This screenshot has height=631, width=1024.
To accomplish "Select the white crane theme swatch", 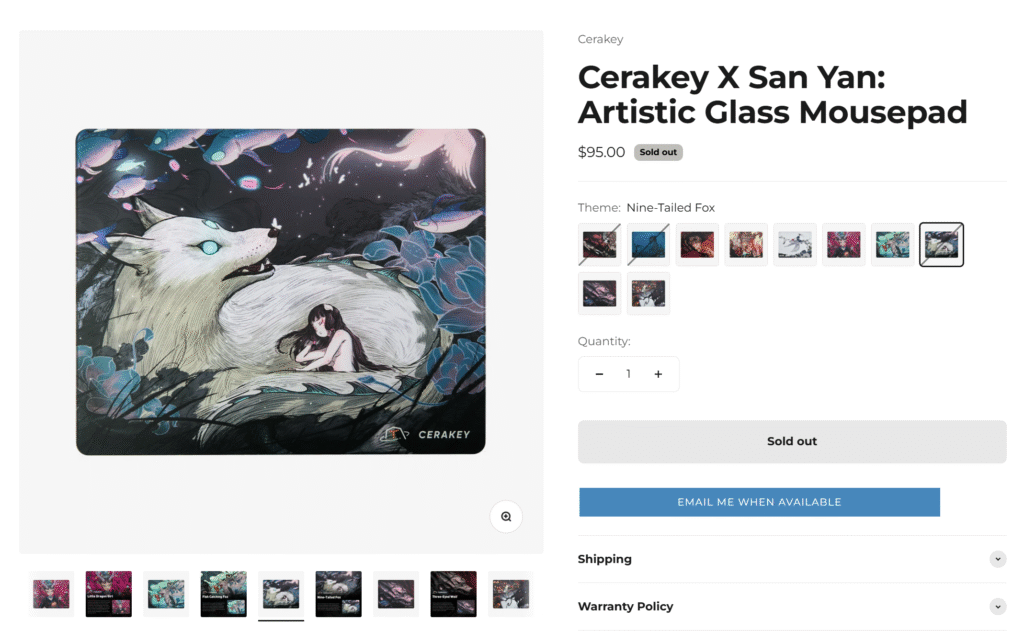I will pyautogui.click(x=795, y=244).
